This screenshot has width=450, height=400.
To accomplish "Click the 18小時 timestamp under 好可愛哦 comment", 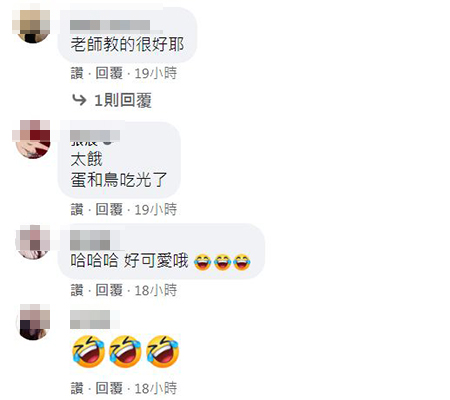I will coord(156,290).
